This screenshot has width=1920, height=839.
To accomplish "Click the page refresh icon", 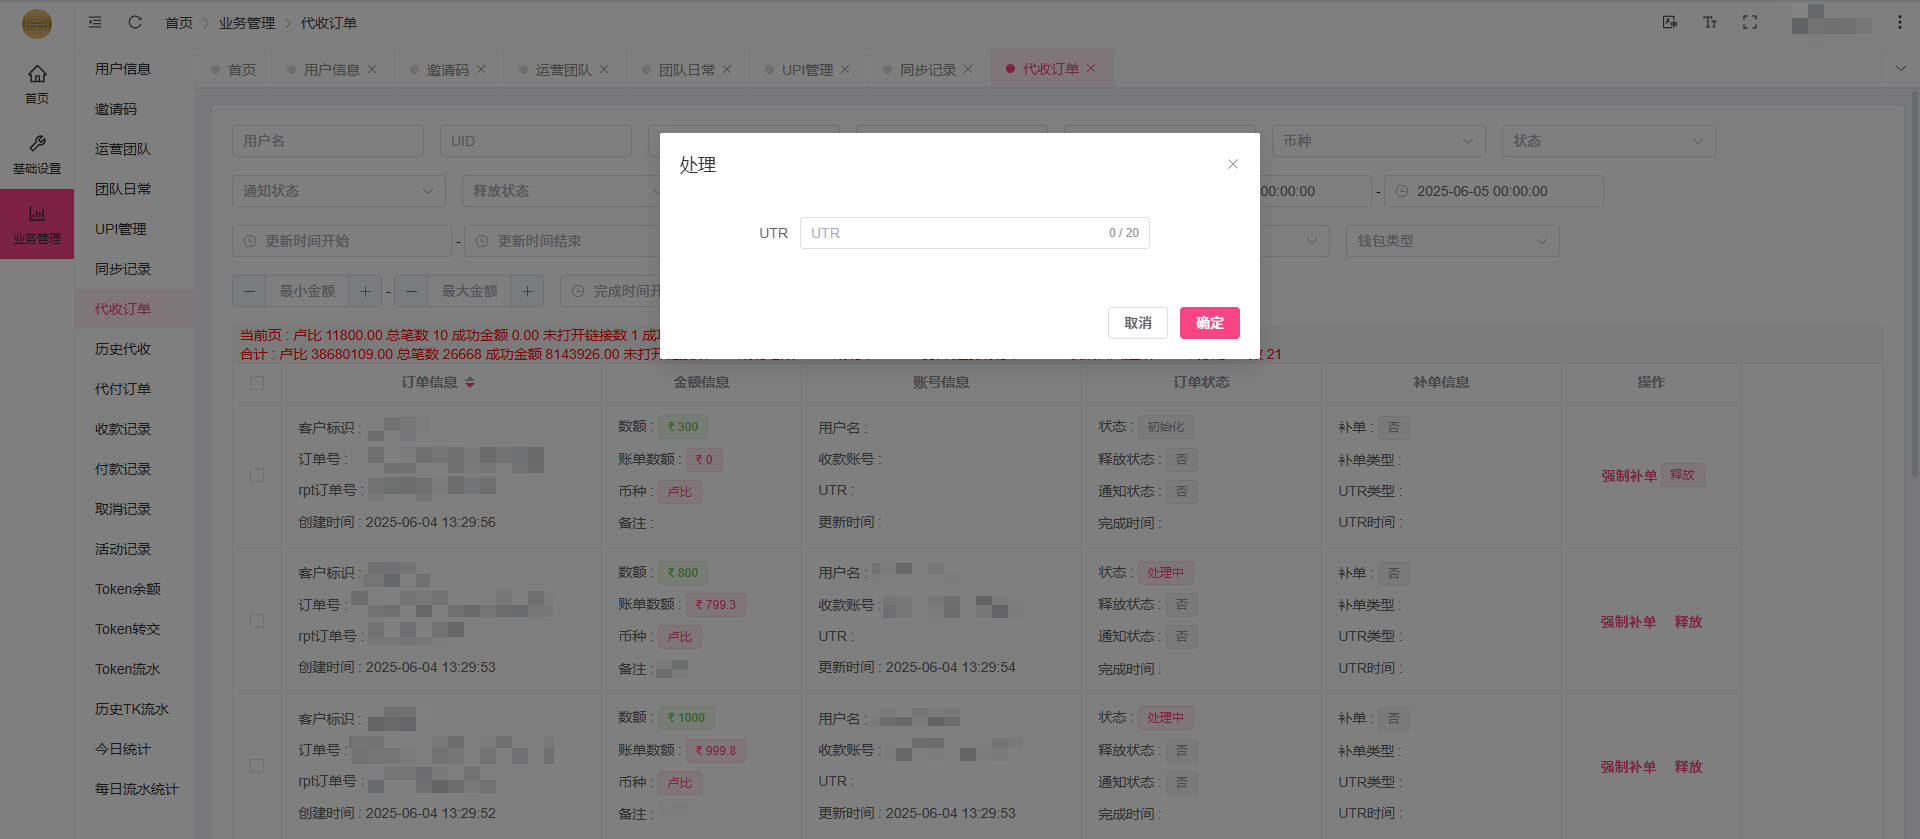I will 135,22.
